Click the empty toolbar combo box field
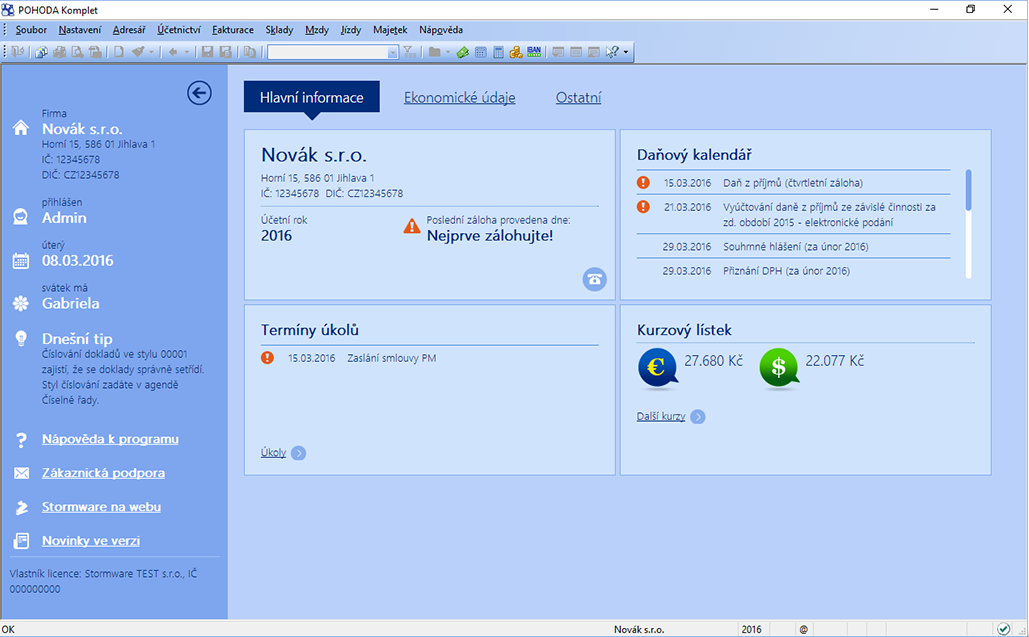Screen dimensions: 1029x637 tap(327, 52)
